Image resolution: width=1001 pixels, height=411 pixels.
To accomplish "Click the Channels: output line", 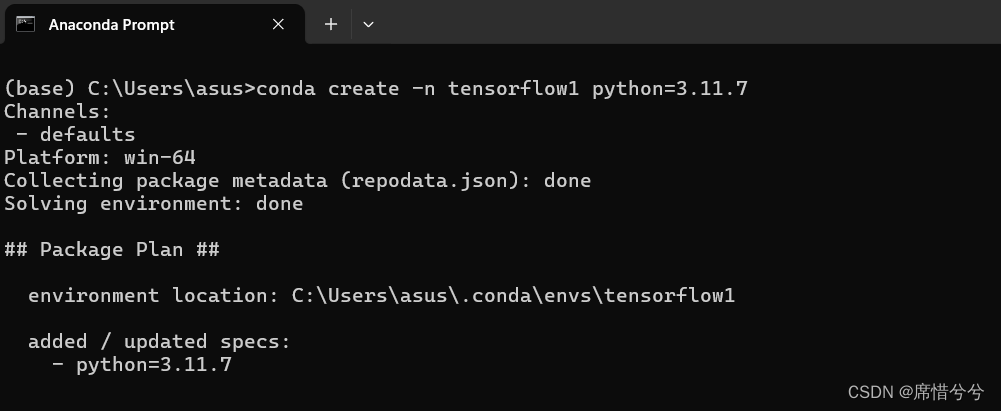I will click(x=57, y=112).
